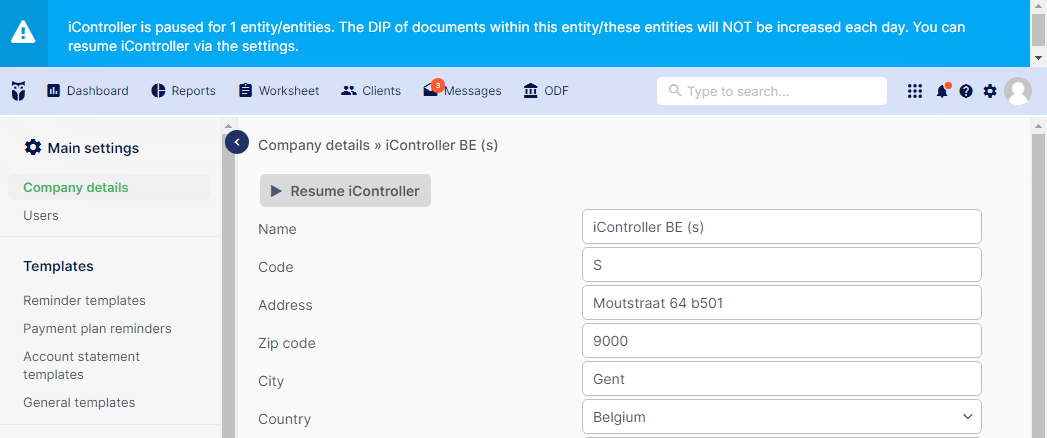Open the settings gear icon in the navbar

click(x=990, y=91)
